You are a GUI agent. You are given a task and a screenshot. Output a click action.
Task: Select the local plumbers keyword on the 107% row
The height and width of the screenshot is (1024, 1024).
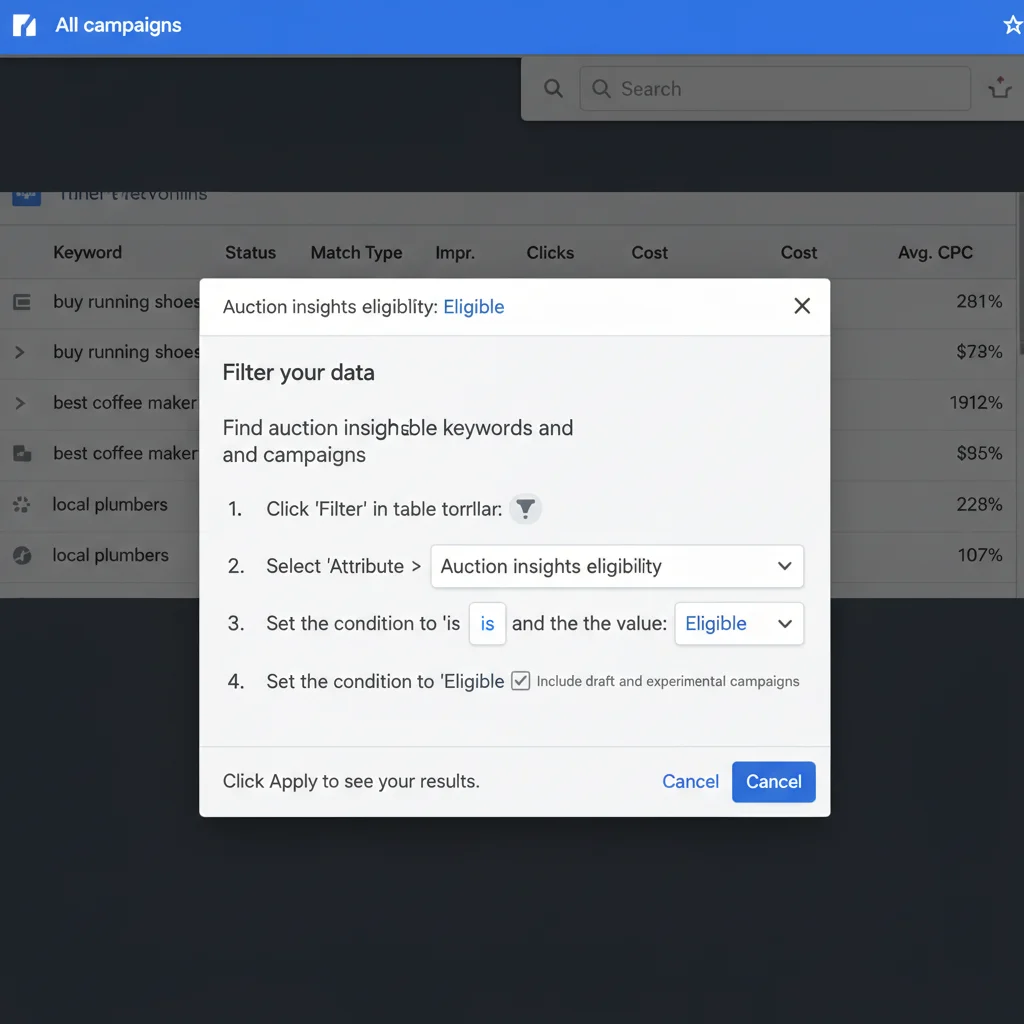pyautogui.click(x=110, y=555)
